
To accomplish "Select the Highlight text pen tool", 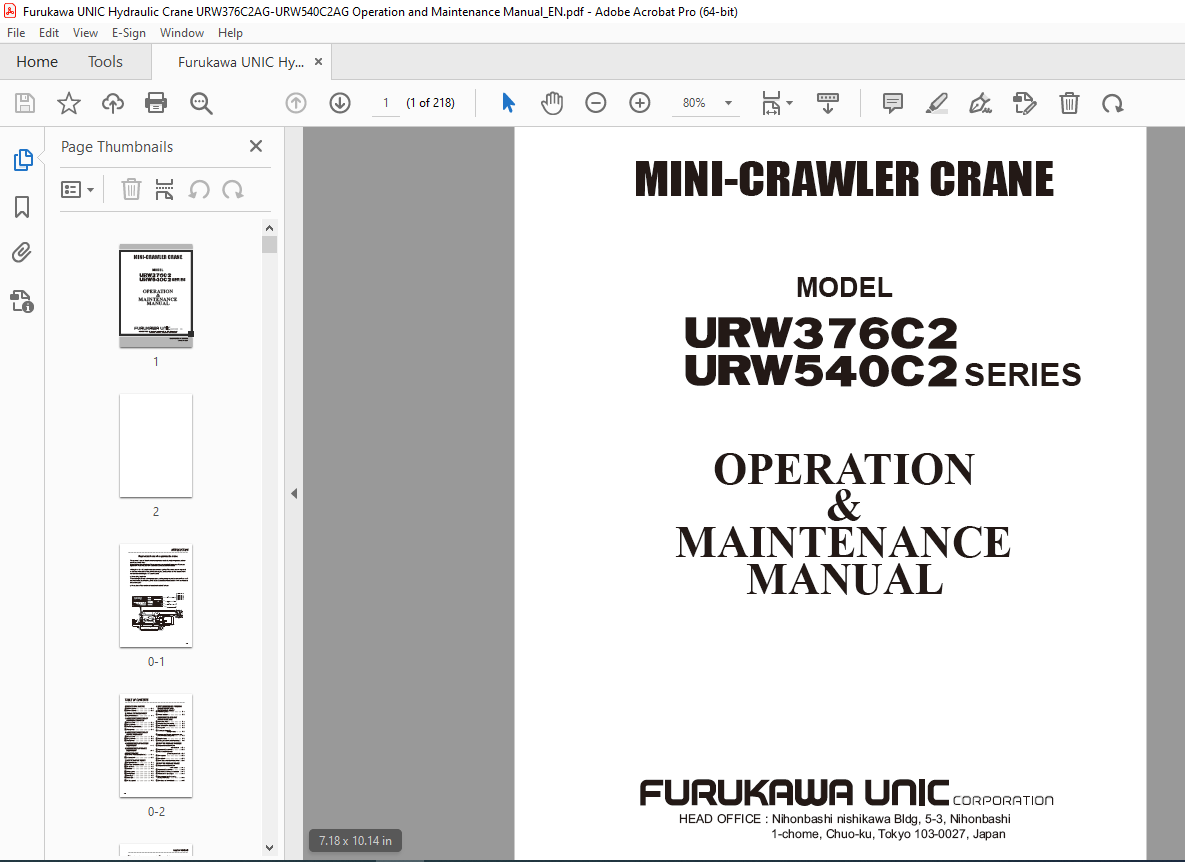I will tap(937, 103).
